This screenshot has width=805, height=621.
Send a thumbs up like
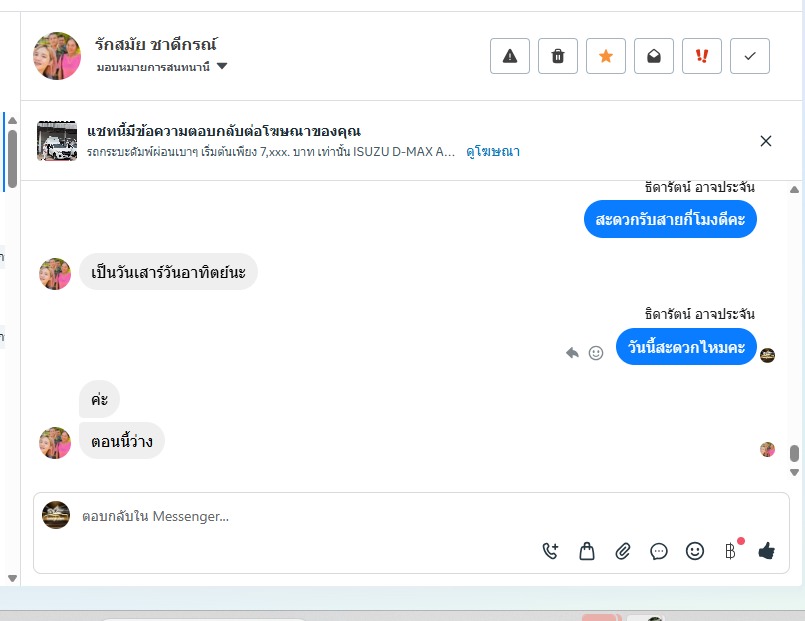[766, 551]
